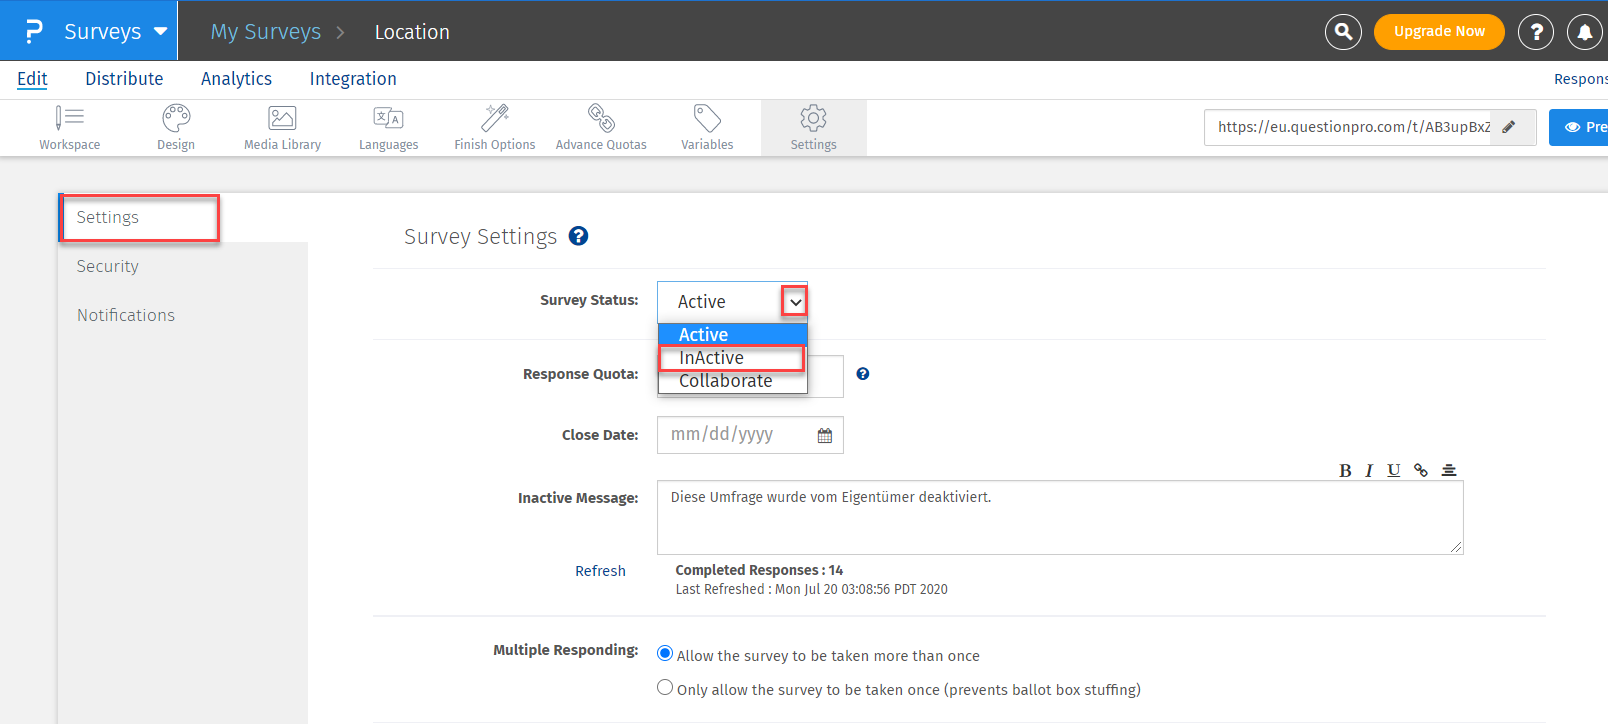Toggle bold formatting for Inactive Message
The height and width of the screenshot is (724, 1608).
(x=1345, y=471)
